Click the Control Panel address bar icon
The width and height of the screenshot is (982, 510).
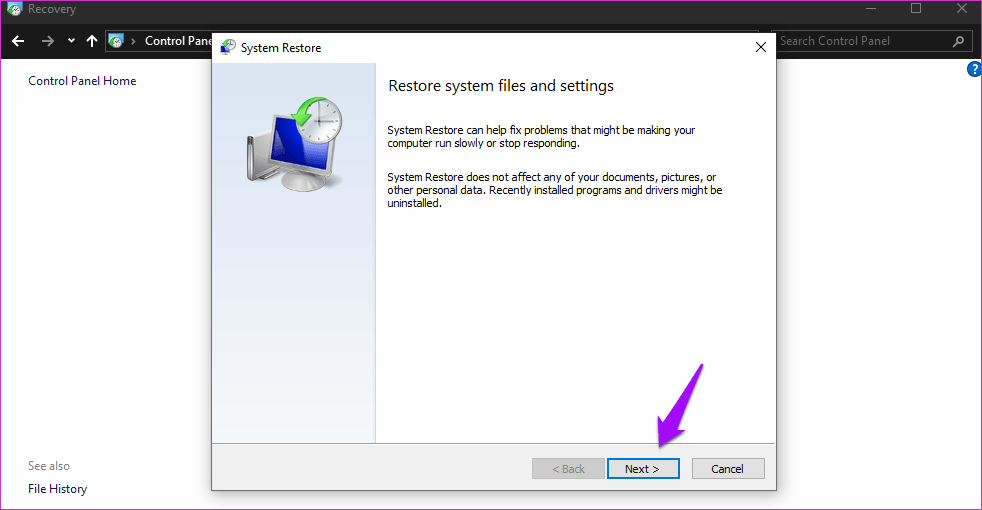116,41
